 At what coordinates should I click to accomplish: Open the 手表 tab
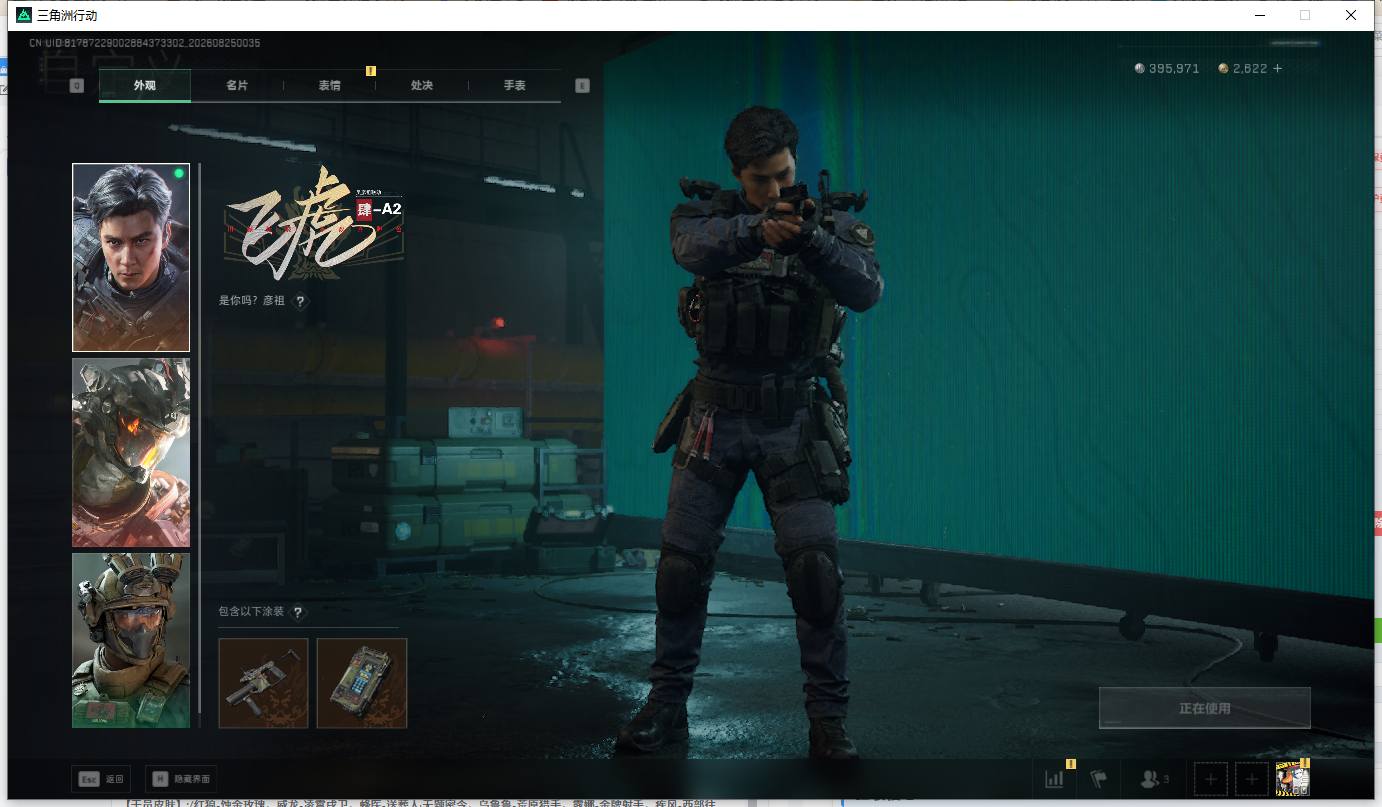click(x=515, y=86)
